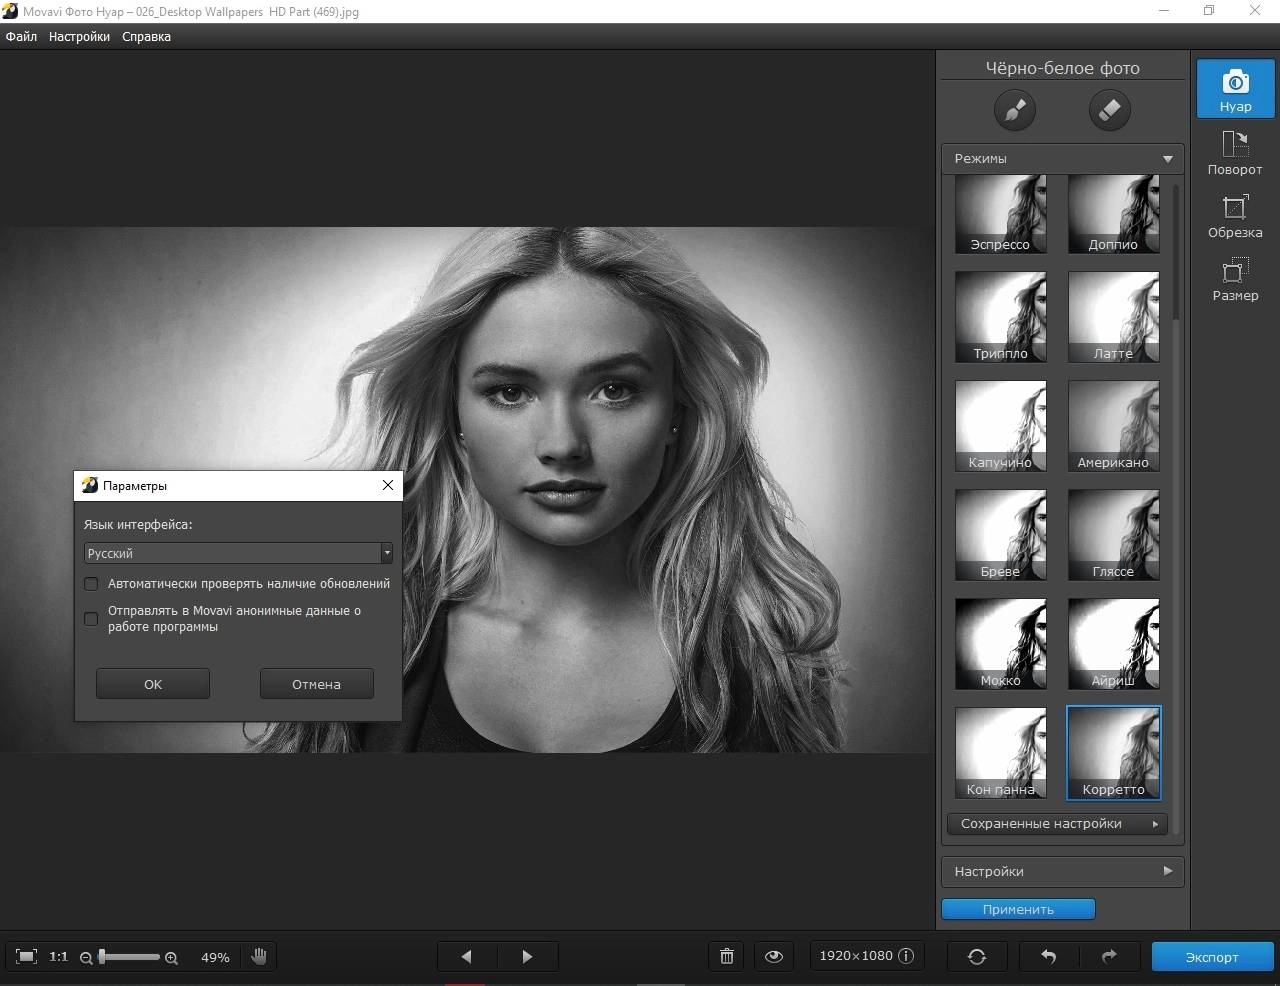
Task: Click the reset changes circular arrows icon
Action: click(977, 957)
